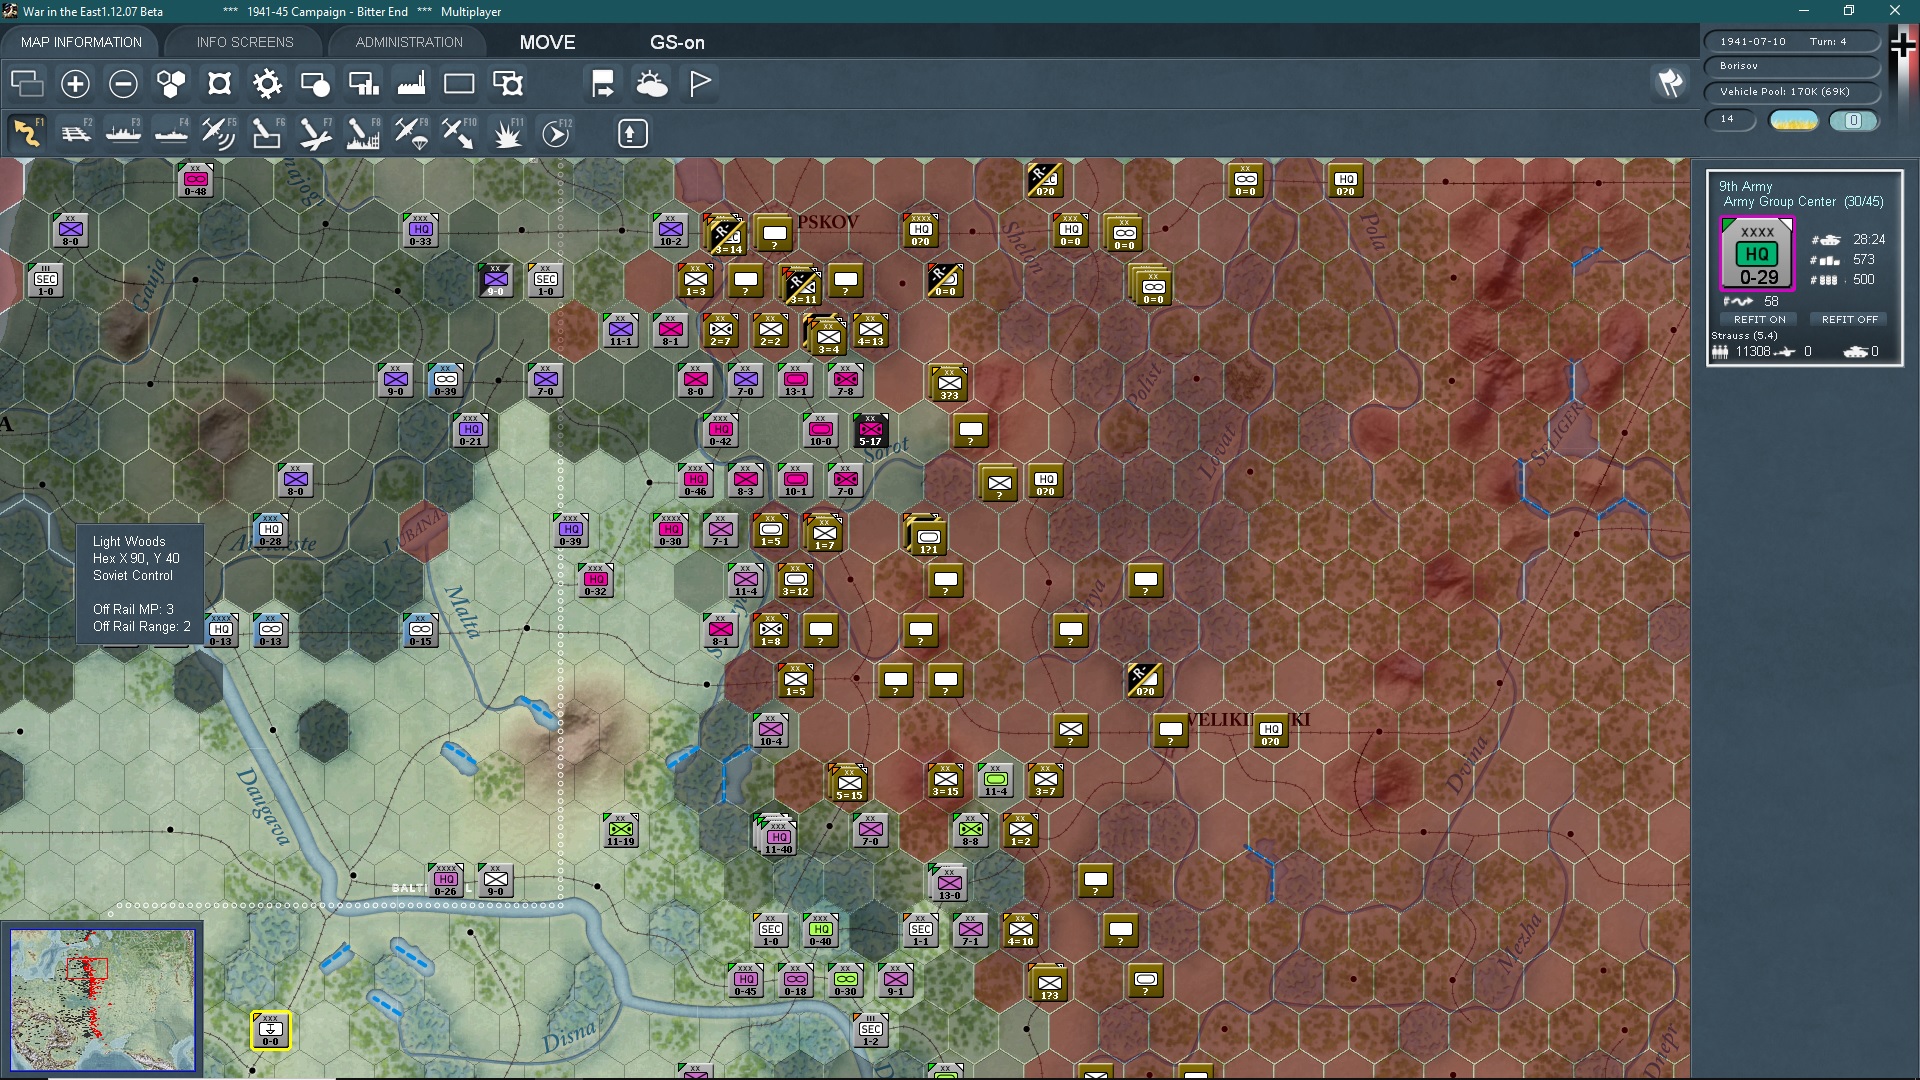Toggle the blank unit rectangle icon
Image resolution: width=1920 pixels, height=1080 pixels.
click(x=459, y=83)
